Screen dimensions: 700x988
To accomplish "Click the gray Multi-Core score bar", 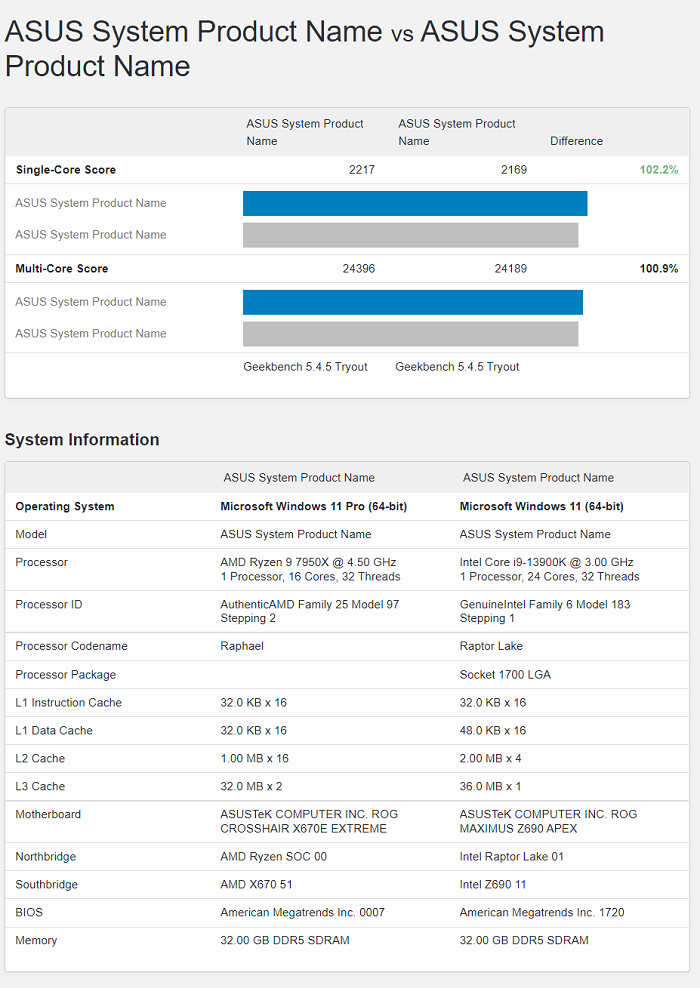I will (410, 334).
